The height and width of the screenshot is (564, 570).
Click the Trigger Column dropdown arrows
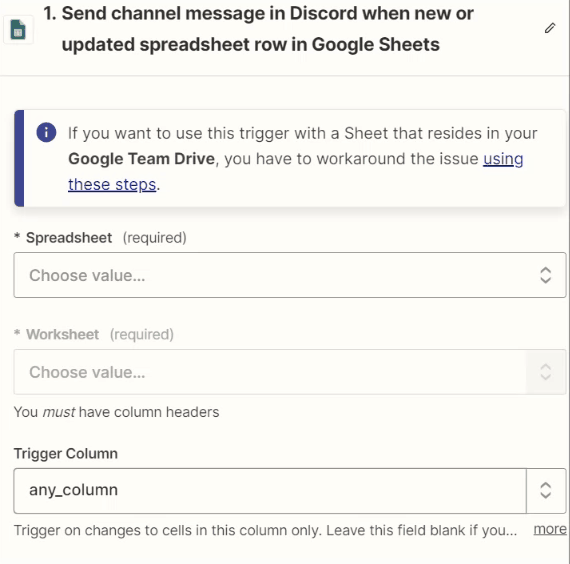pyautogui.click(x=546, y=491)
